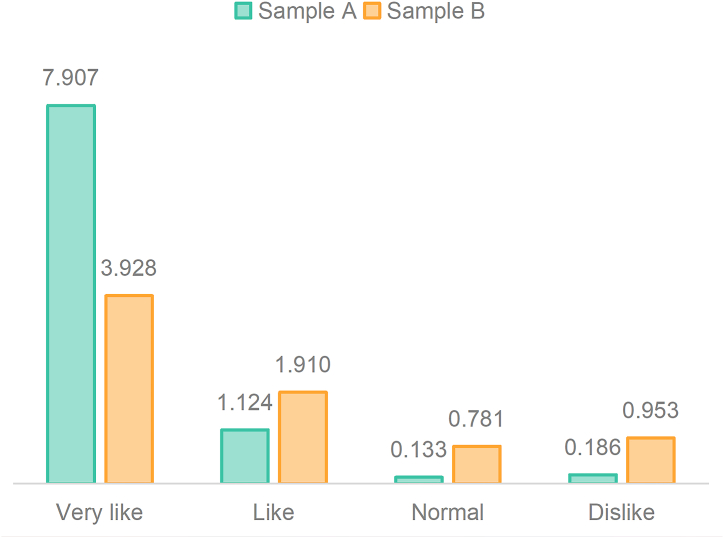Viewport: 724px width, 538px height.
Task: Select the 7.907 data label
Action: click(x=71, y=78)
